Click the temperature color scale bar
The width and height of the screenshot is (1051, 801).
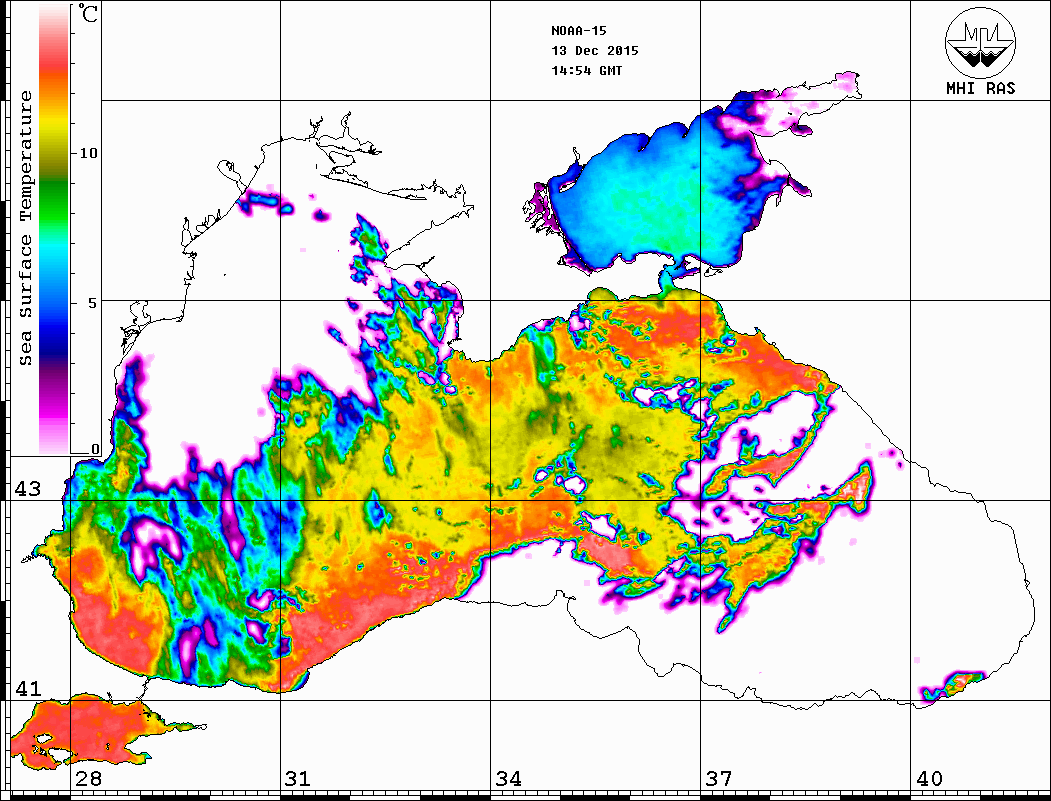click(x=54, y=229)
